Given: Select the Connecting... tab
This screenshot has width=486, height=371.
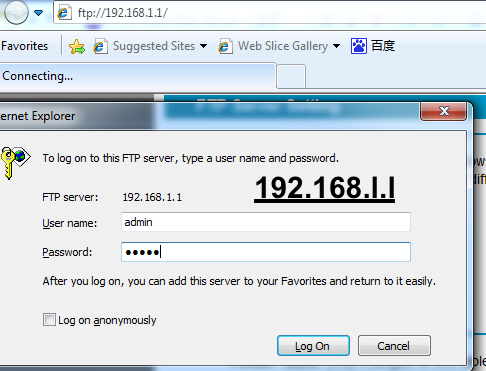Looking at the screenshot, I should pos(138,76).
